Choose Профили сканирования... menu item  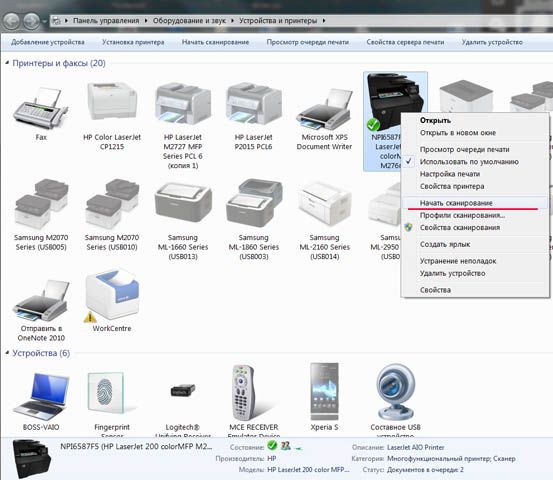462,215
